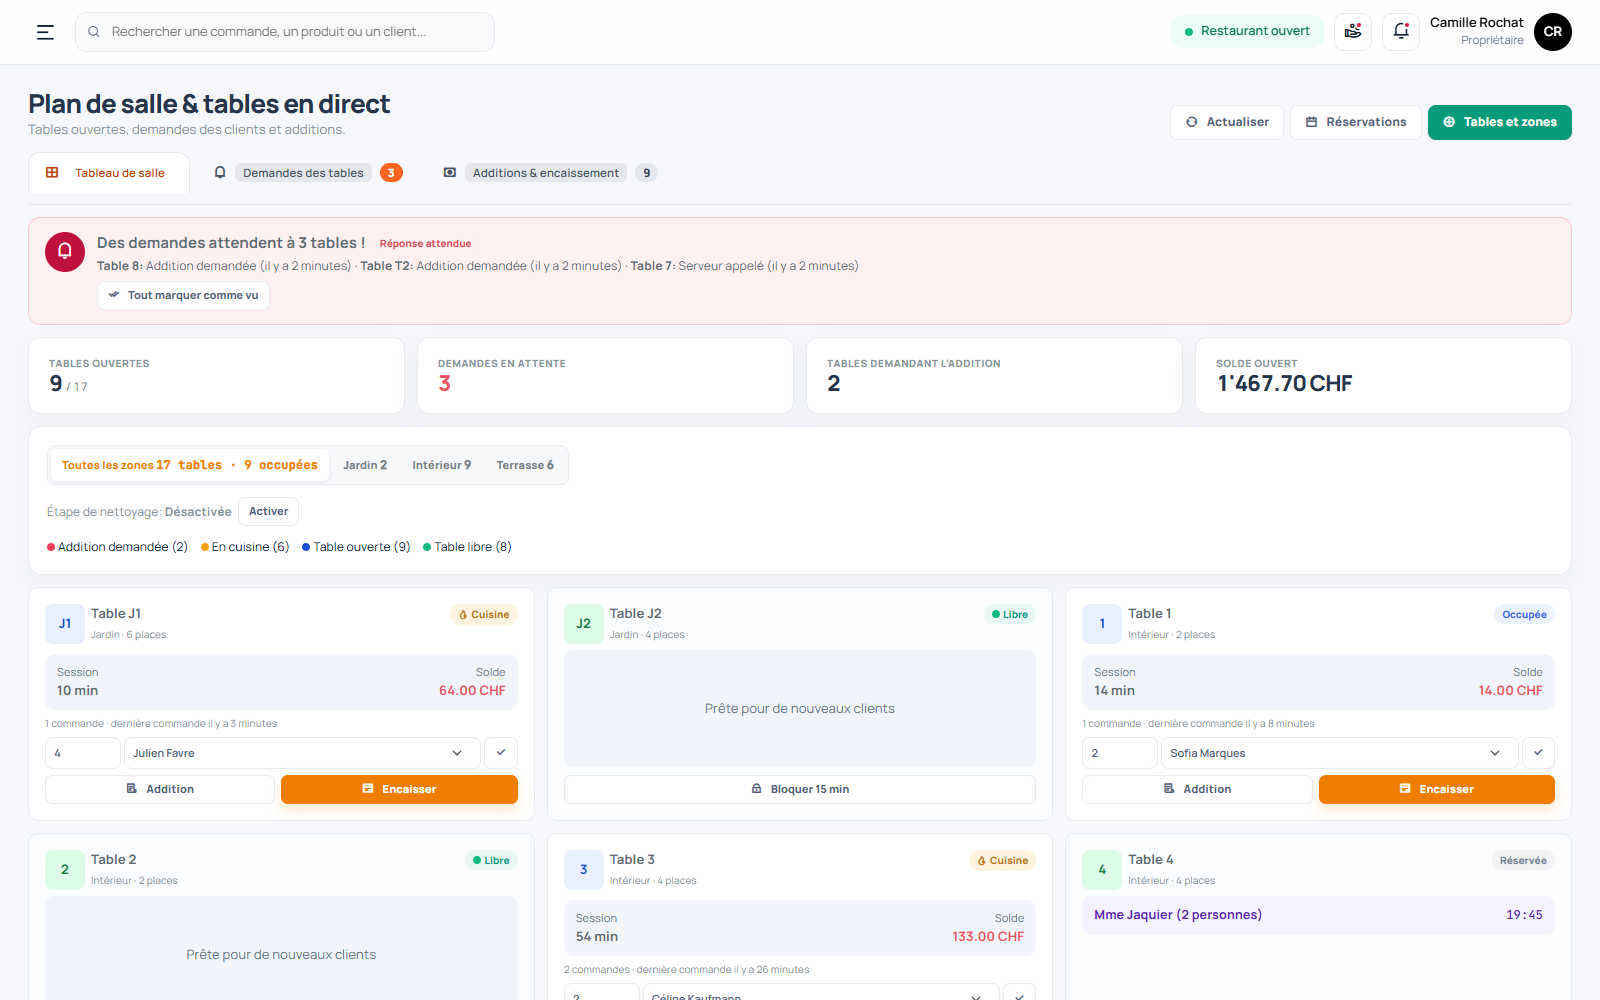Filter by Addition demandée (2) legend
1600x1000 pixels.
coord(117,547)
